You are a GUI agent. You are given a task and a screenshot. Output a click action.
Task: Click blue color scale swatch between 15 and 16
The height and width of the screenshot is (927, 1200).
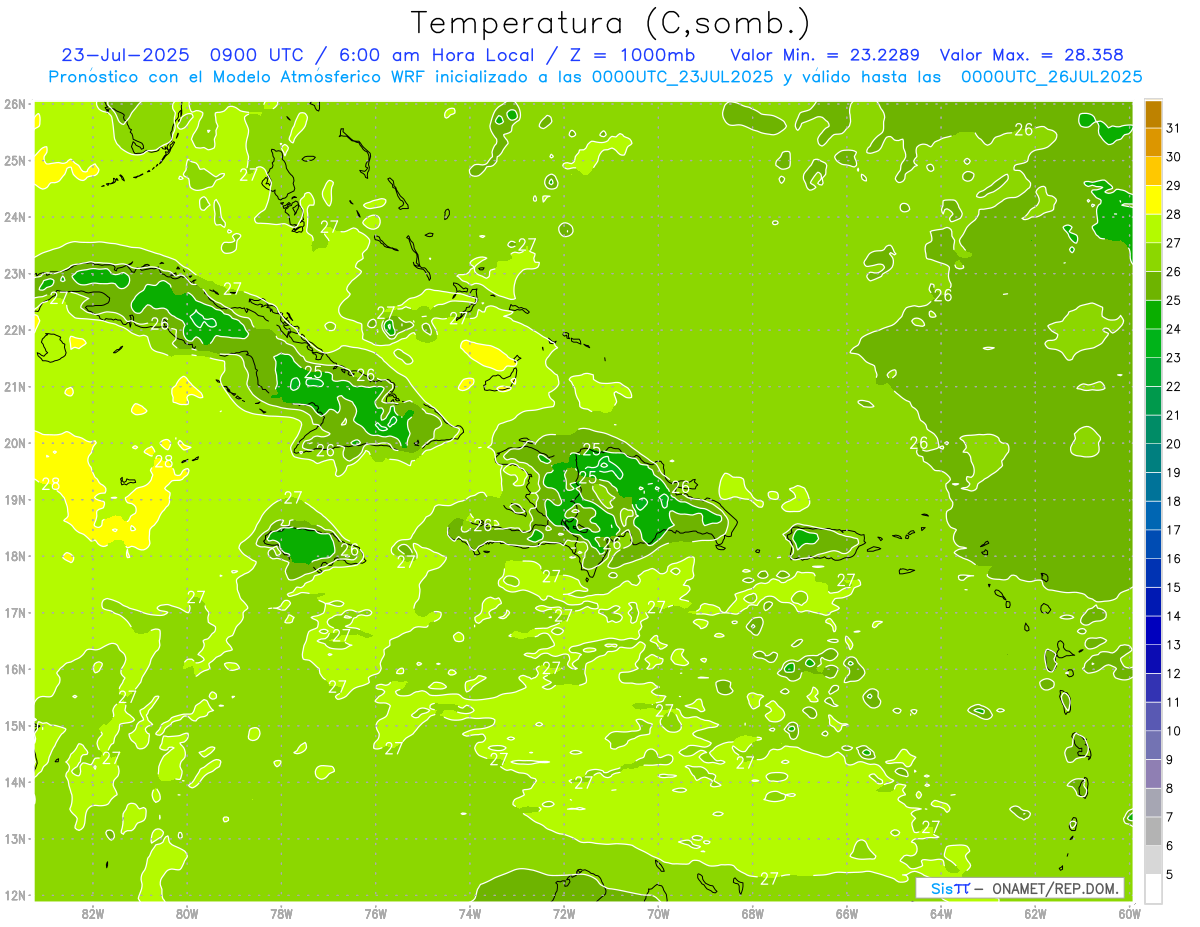tap(1153, 573)
